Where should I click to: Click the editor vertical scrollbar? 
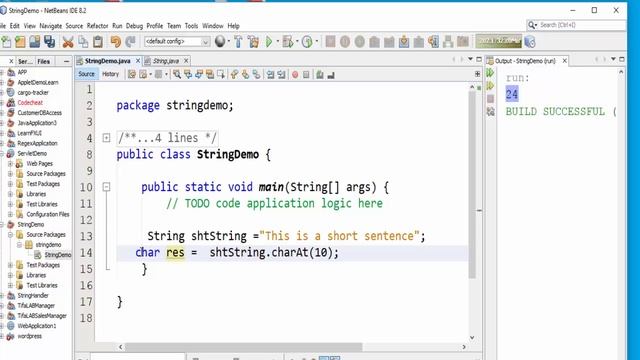click(472, 184)
